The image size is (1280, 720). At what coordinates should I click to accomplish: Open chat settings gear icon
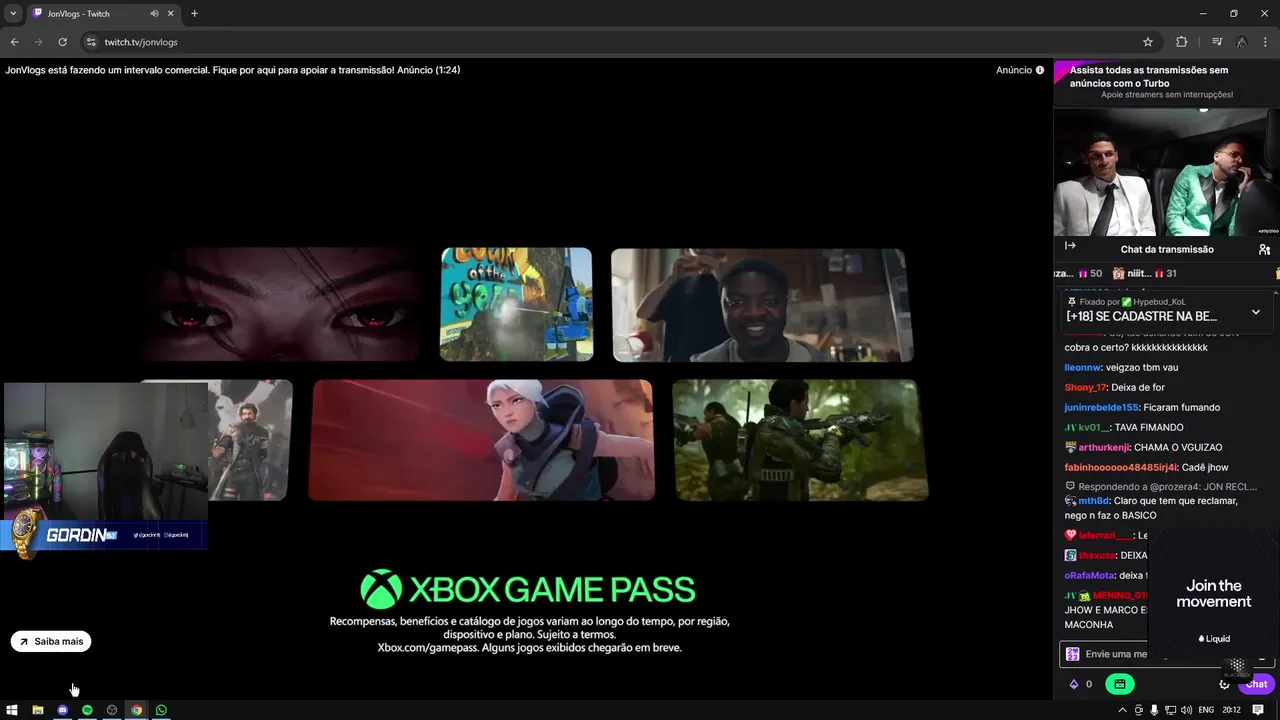(x=1224, y=684)
